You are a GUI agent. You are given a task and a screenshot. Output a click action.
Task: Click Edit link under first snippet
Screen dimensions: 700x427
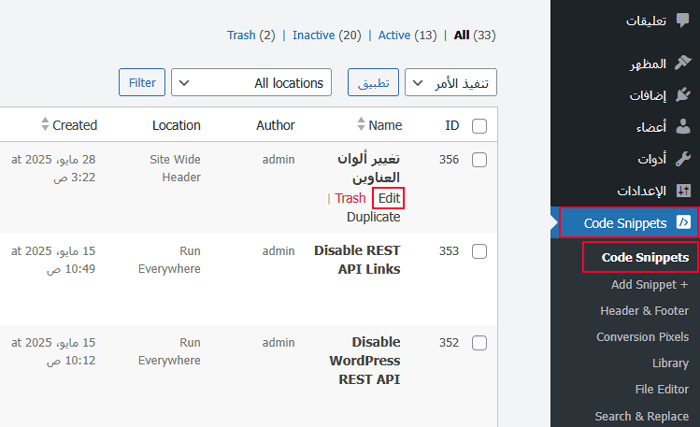point(388,198)
